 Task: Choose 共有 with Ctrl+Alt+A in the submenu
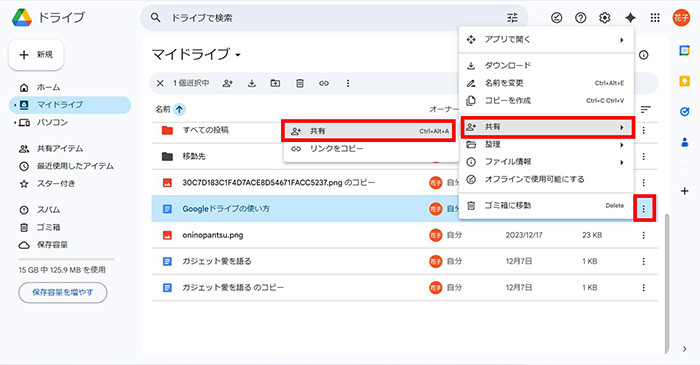(x=369, y=131)
